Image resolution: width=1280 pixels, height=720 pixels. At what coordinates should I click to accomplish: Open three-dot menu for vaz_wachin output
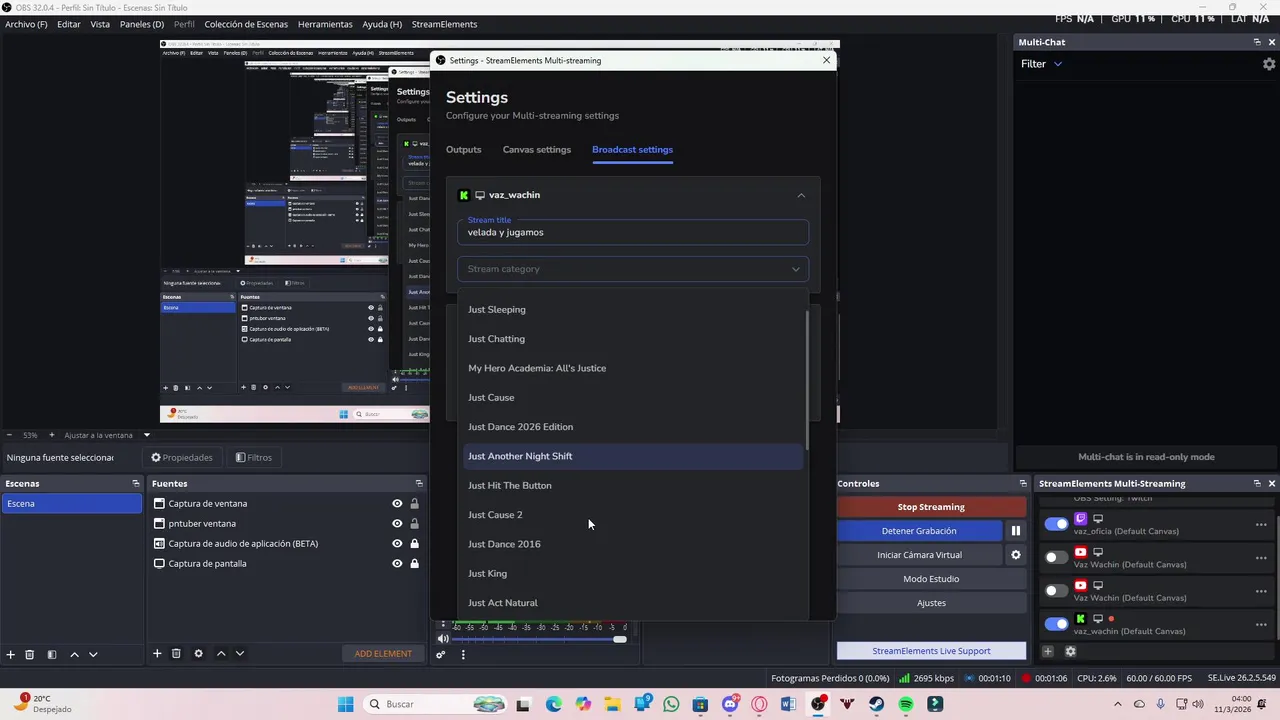1261,625
